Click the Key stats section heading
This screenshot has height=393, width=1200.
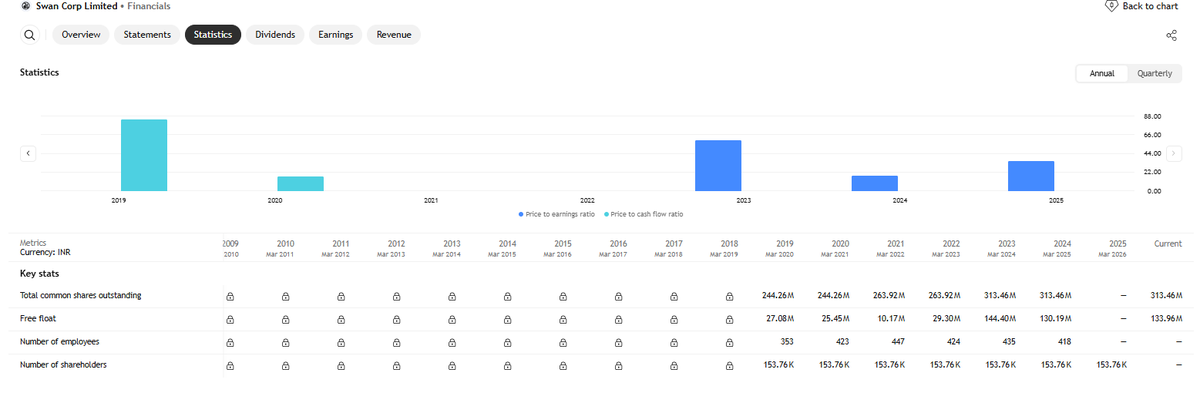(x=38, y=273)
